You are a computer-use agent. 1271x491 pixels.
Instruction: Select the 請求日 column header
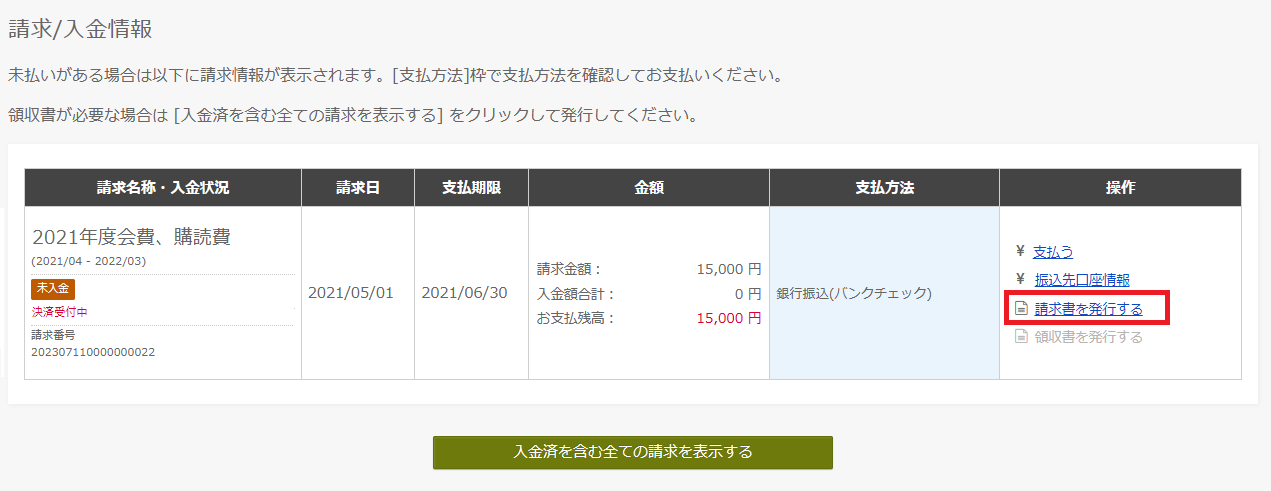358,188
